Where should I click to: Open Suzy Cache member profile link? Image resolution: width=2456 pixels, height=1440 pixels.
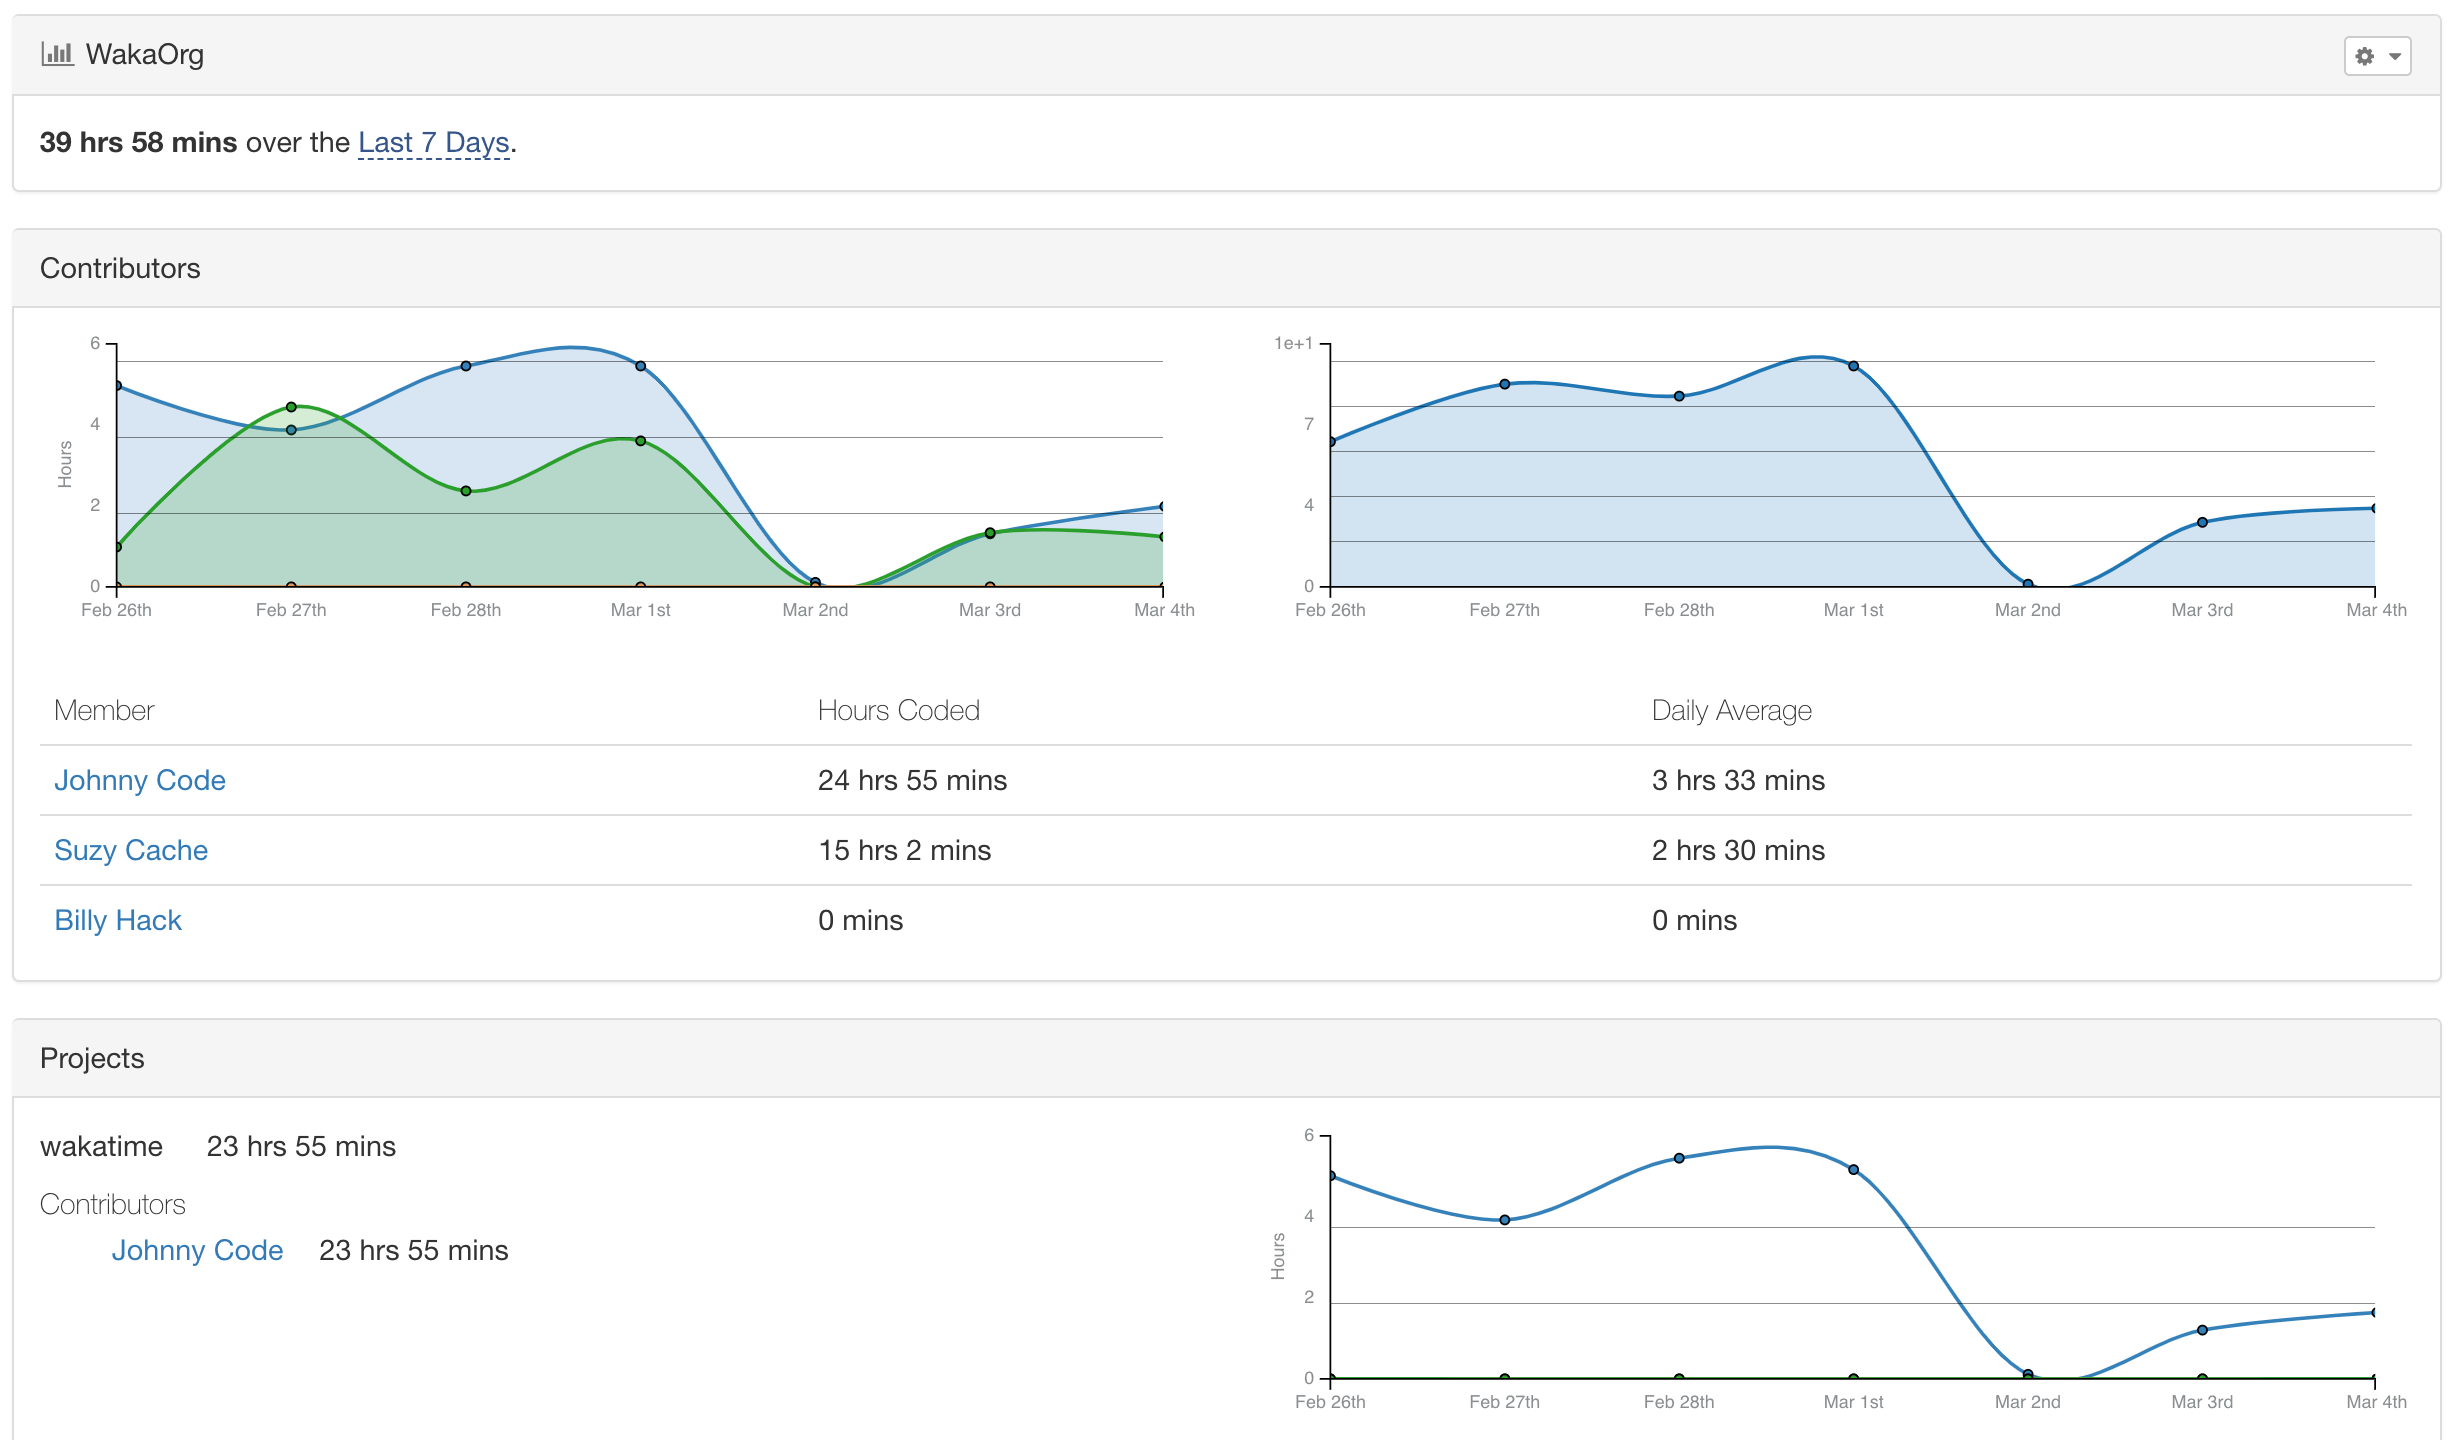click(x=131, y=850)
